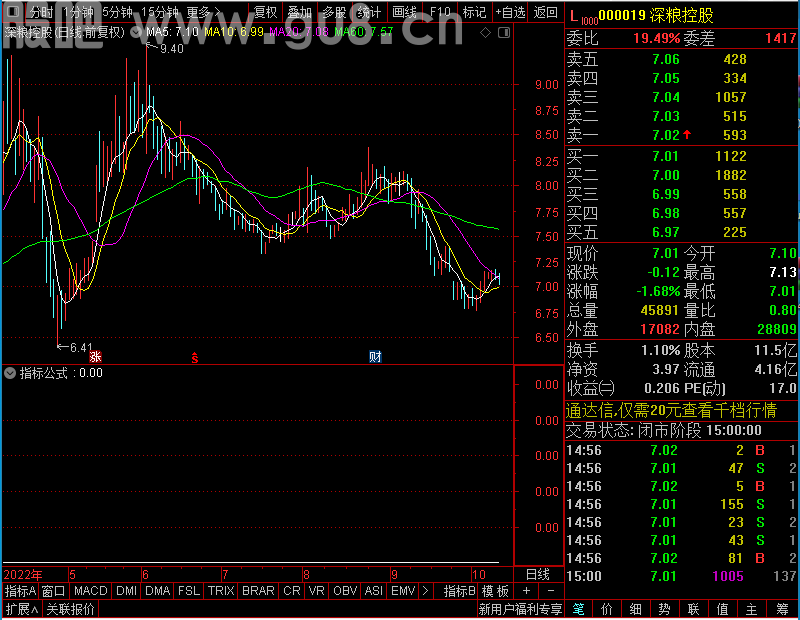The height and width of the screenshot is (620, 800).
Task: Click MA60: 7.57 label
Action: [x=364, y=32]
